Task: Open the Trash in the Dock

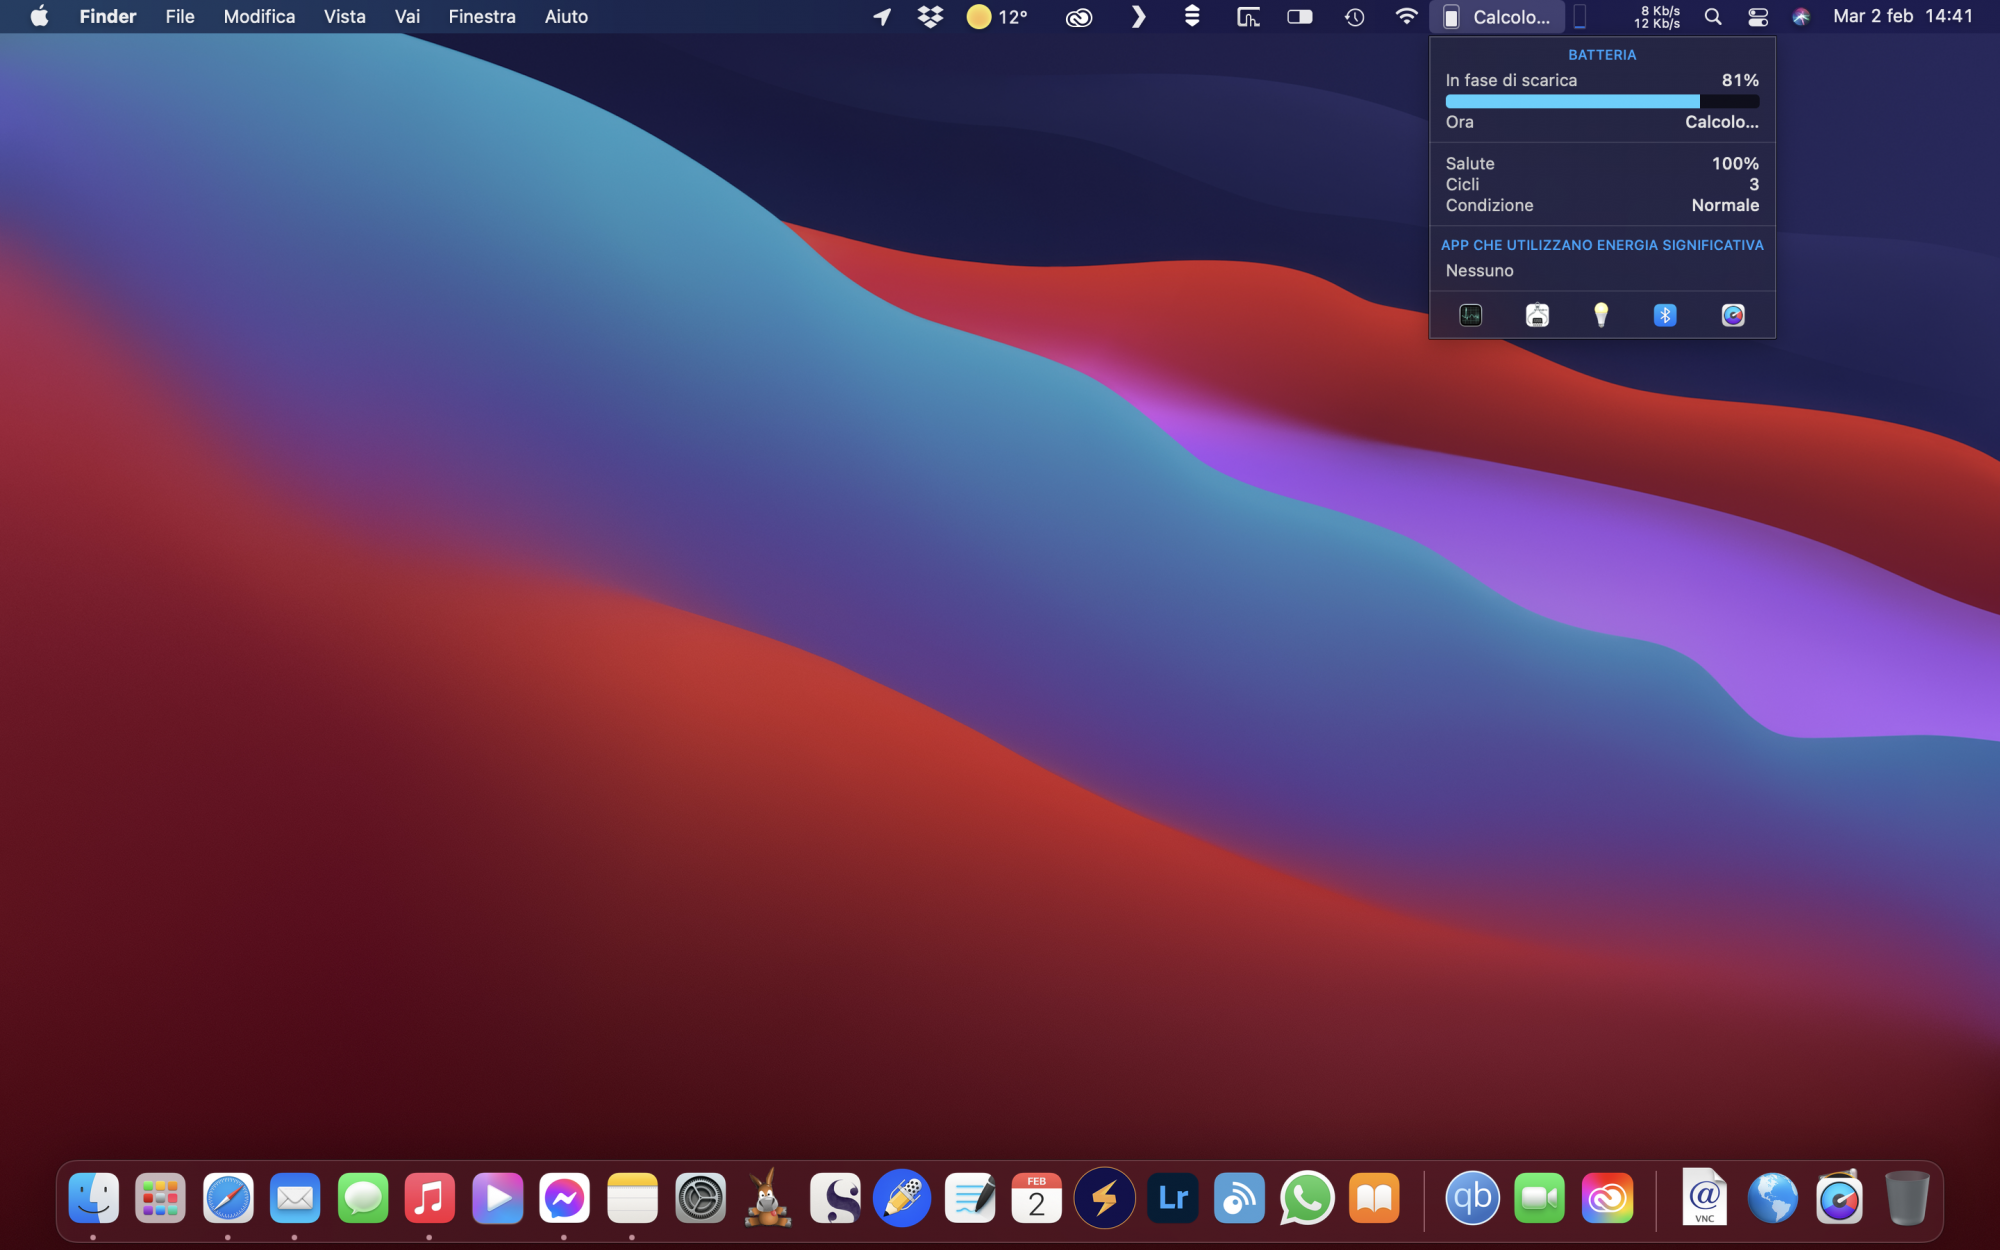Action: [x=1907, y=1198]
